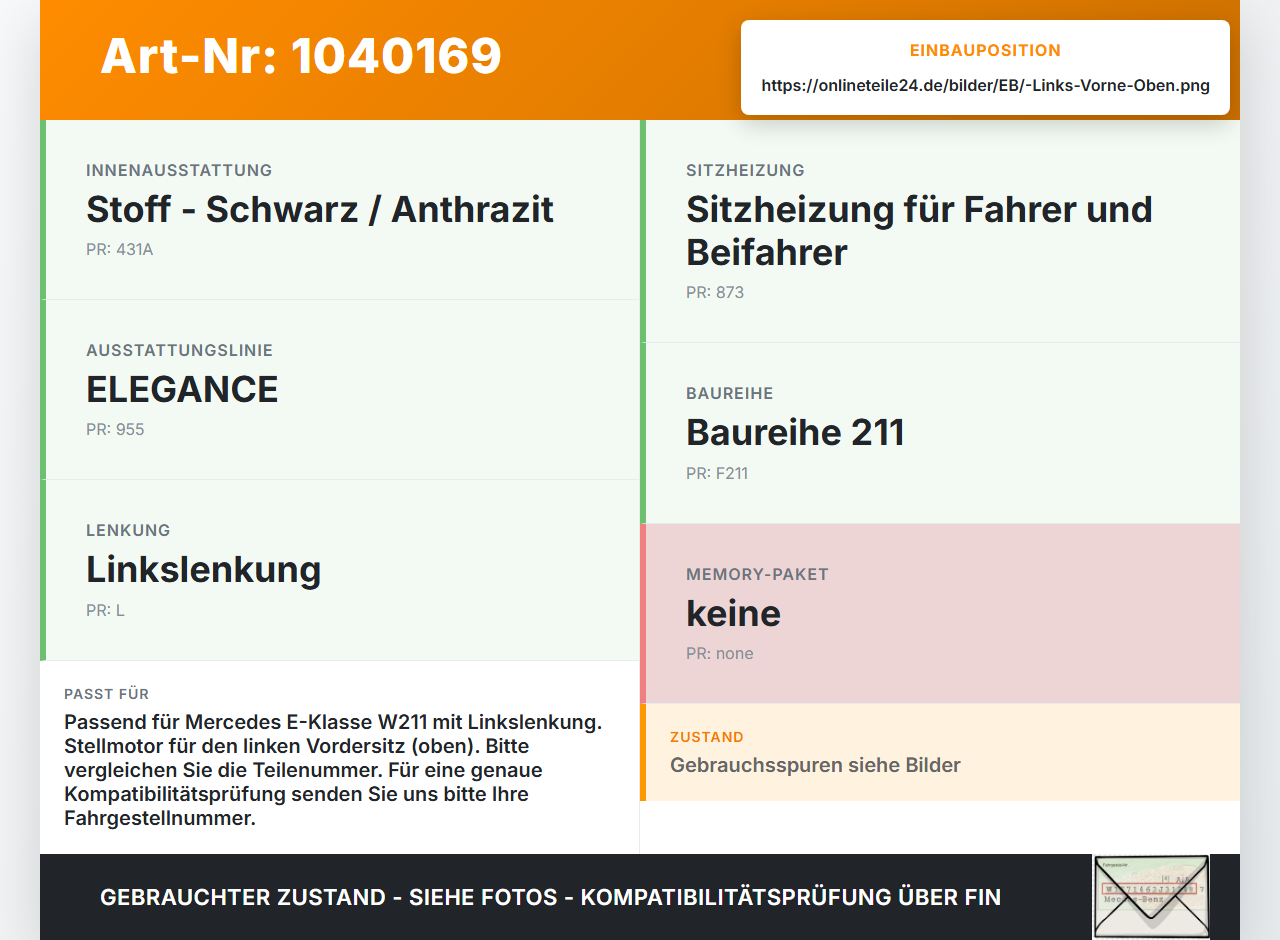
Task: Click the SITZHEIZUNG section label
Action: click(745, 170)
